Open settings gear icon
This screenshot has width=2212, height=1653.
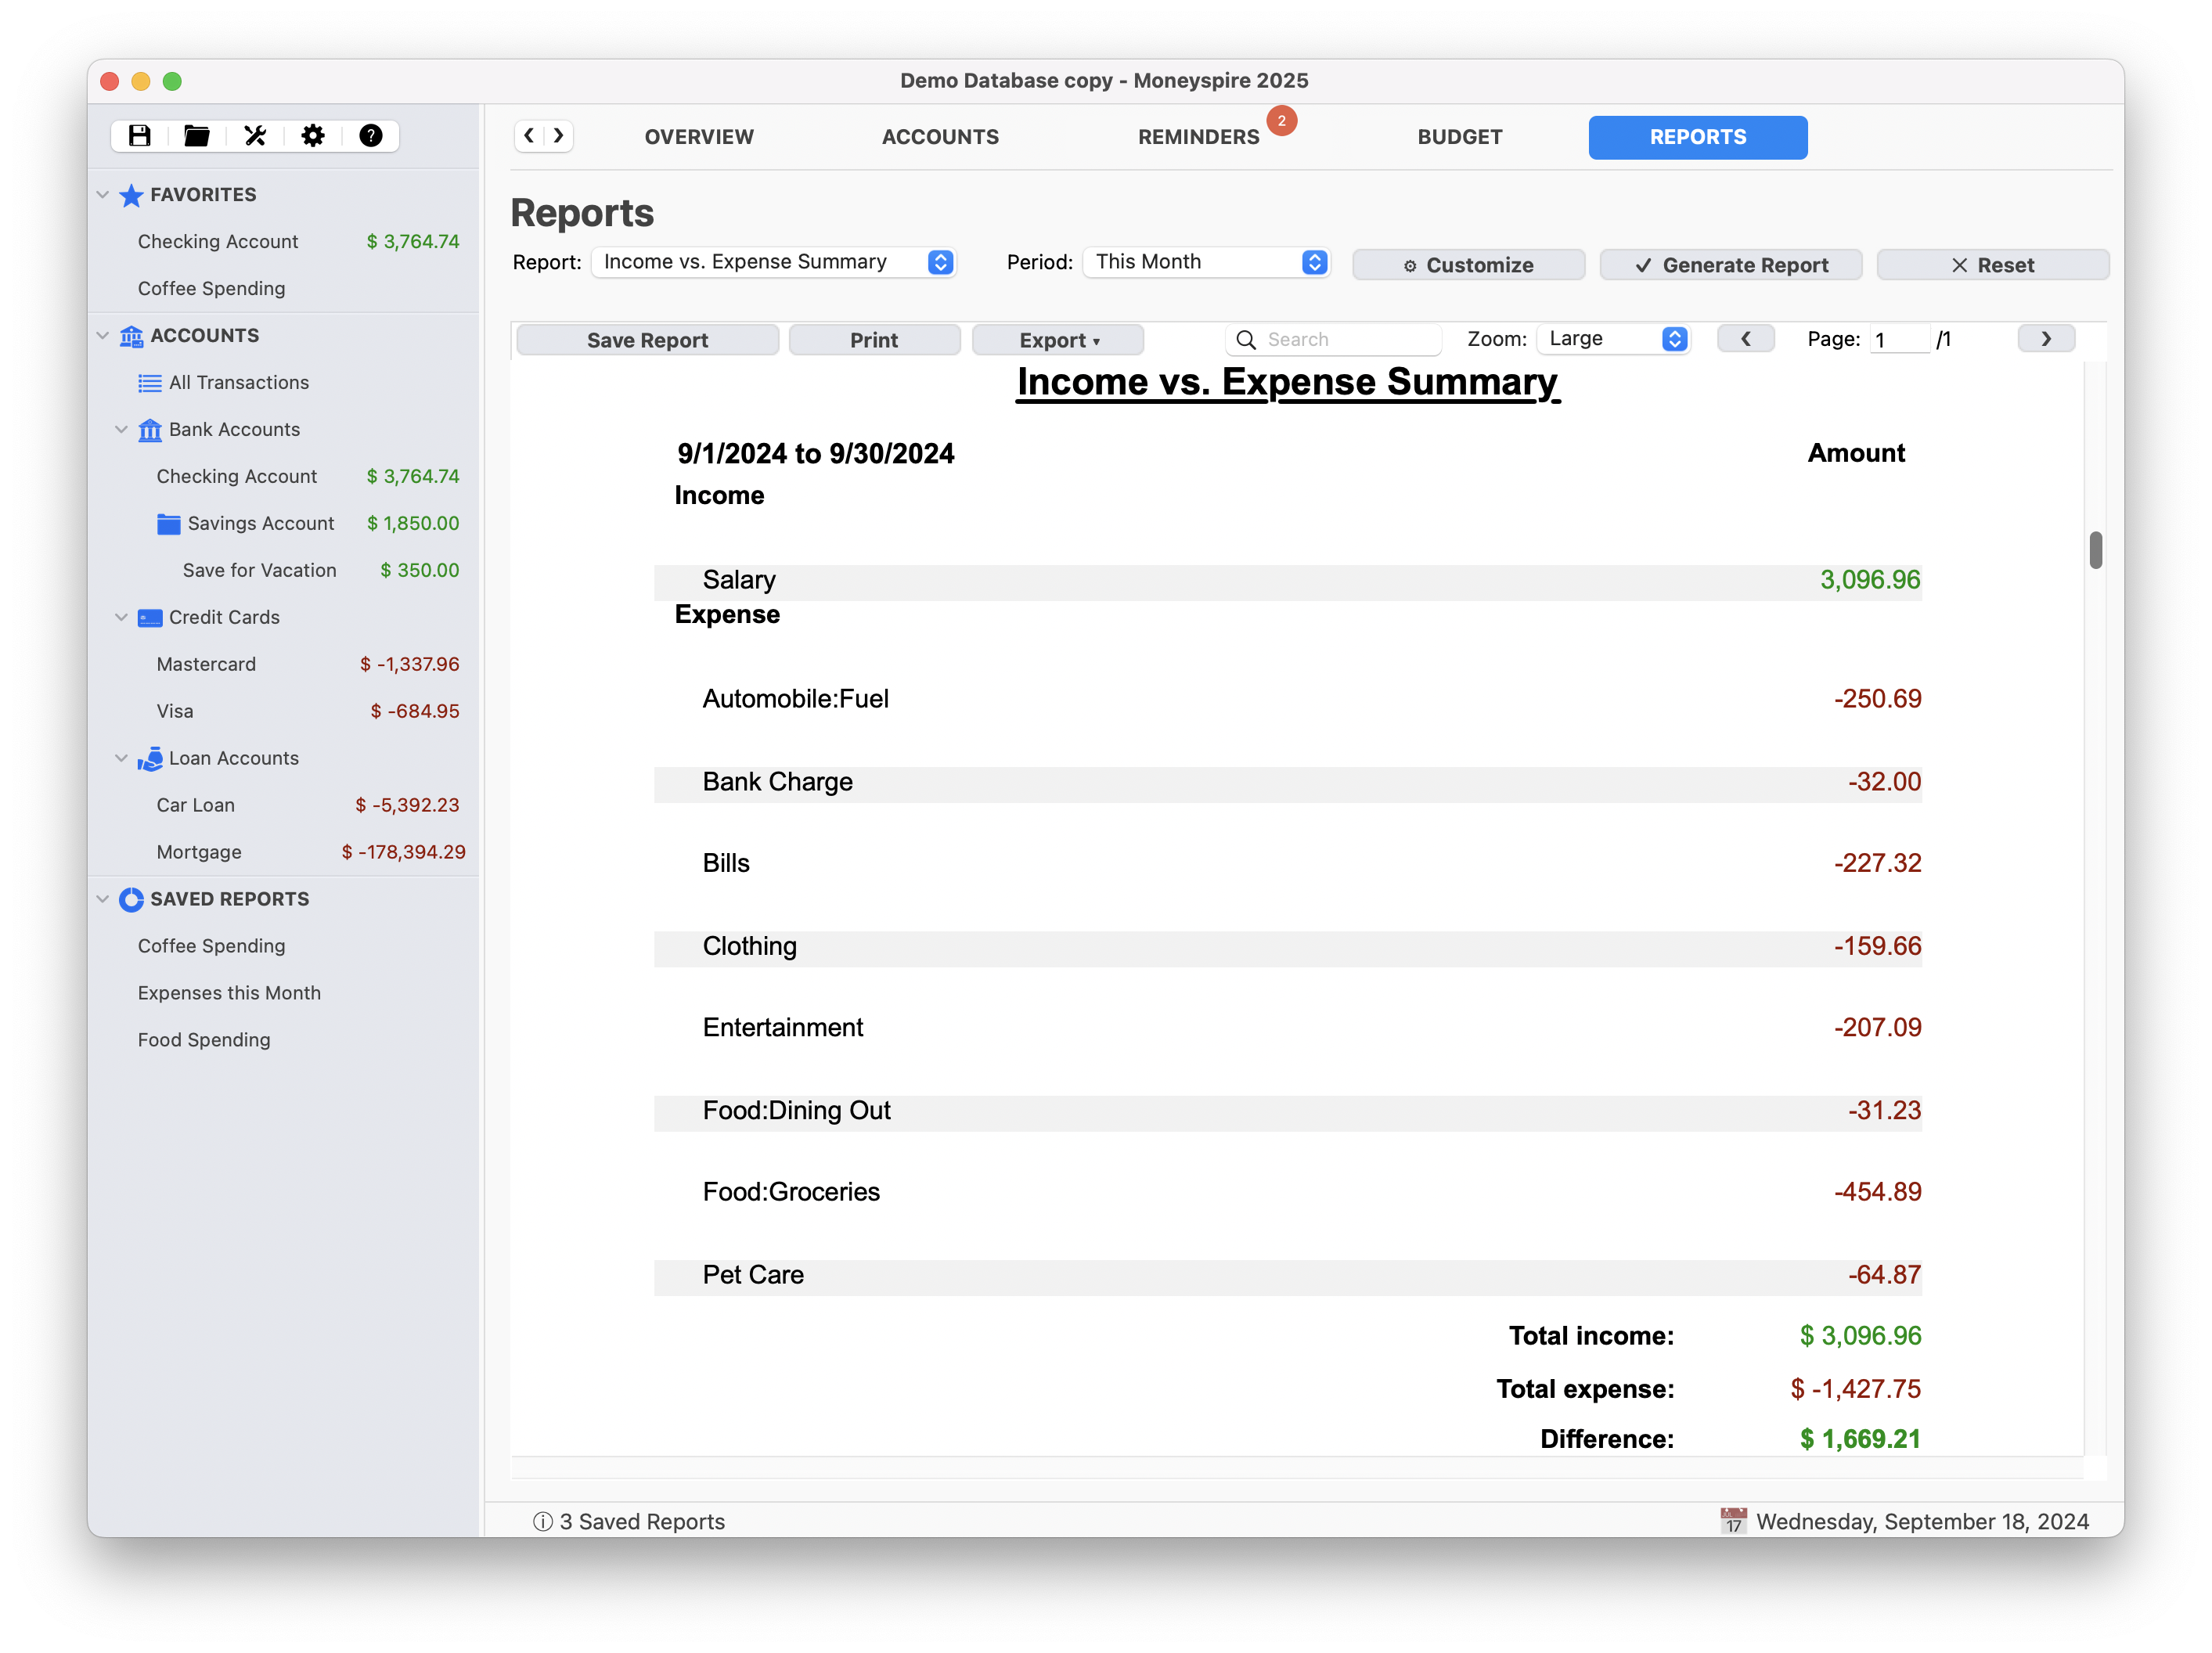pos(313,136)
